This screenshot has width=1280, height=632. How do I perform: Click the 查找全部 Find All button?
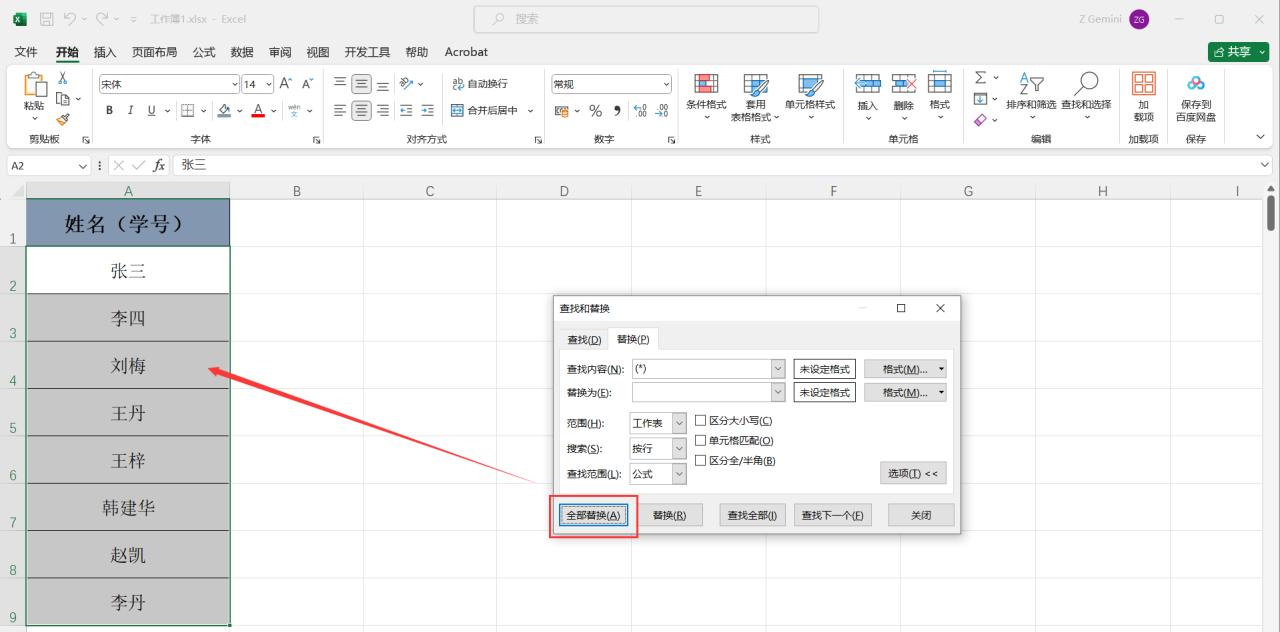coord(752,515)
